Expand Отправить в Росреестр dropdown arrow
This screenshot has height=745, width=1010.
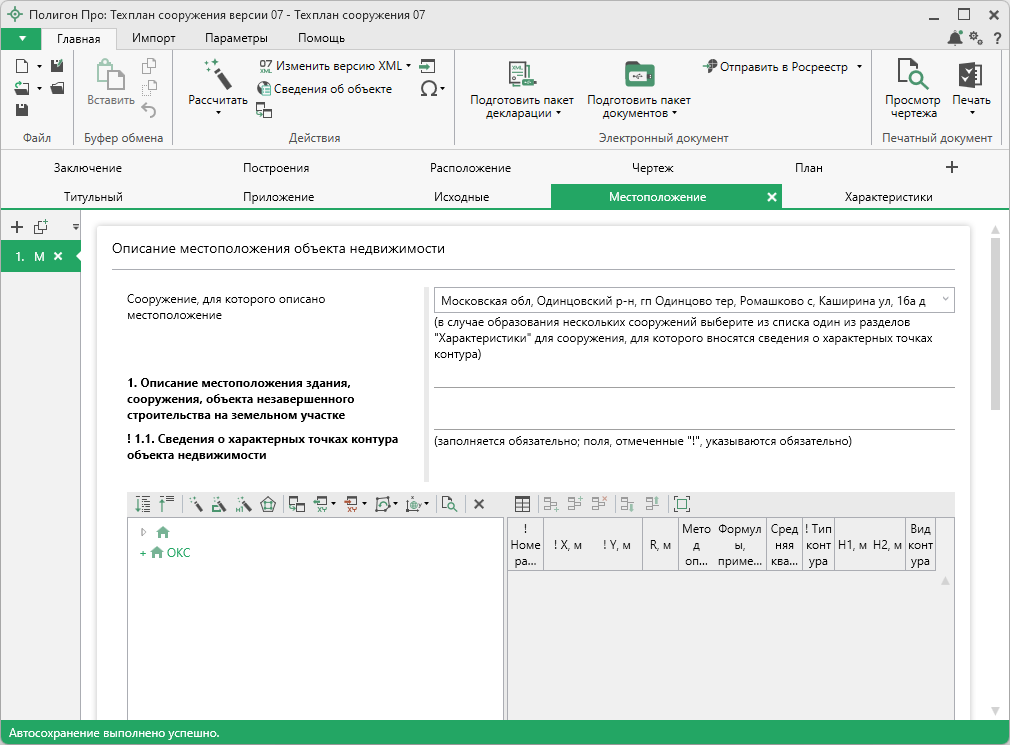(859, 67)
